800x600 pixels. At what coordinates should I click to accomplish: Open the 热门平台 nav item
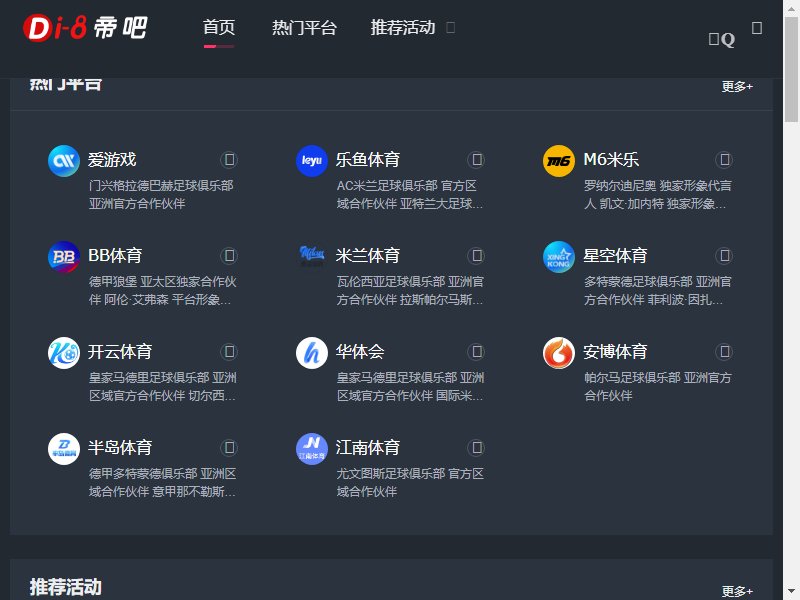click(x=304, y=28)
